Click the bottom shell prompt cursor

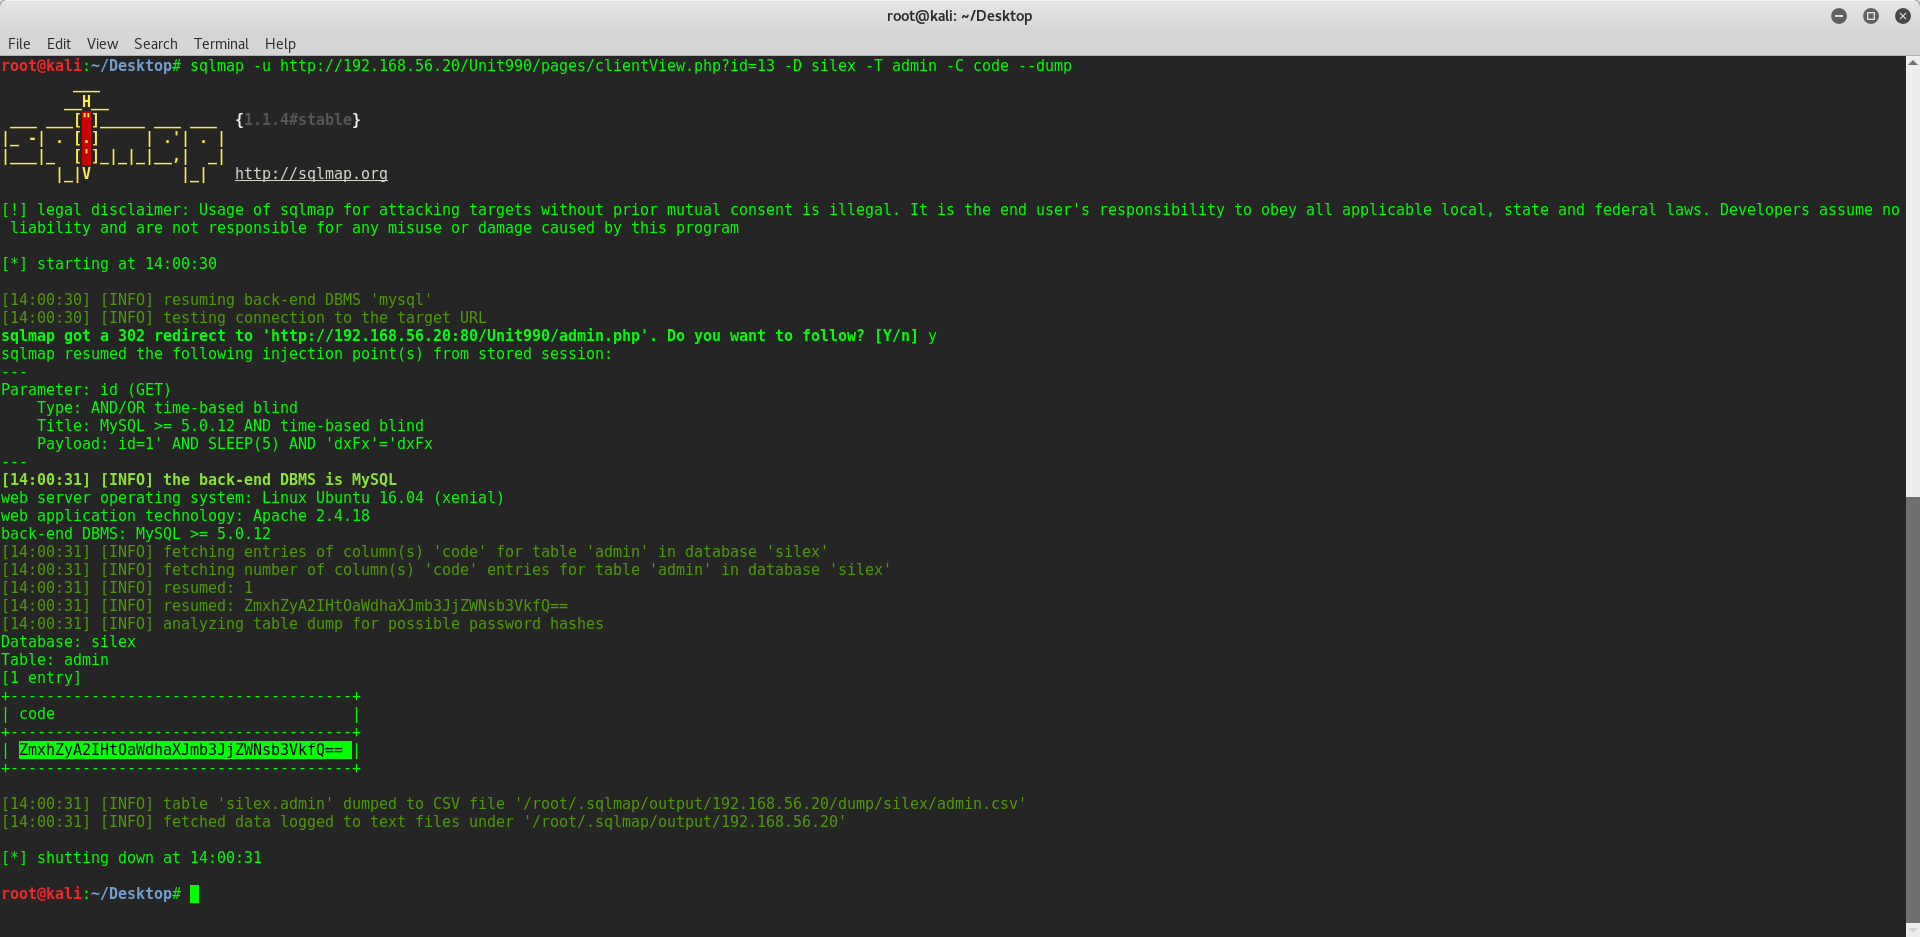click(194, 894)
